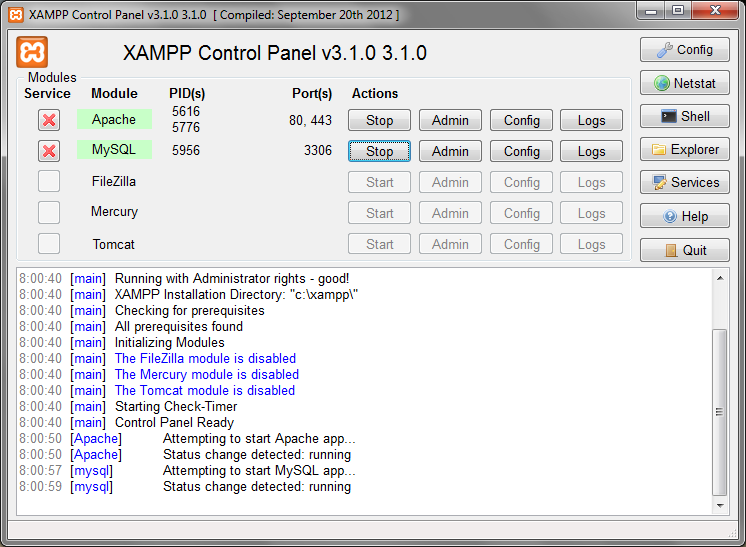
Task: Click the FileZilla module label
Action: click(x=114, y=181)
